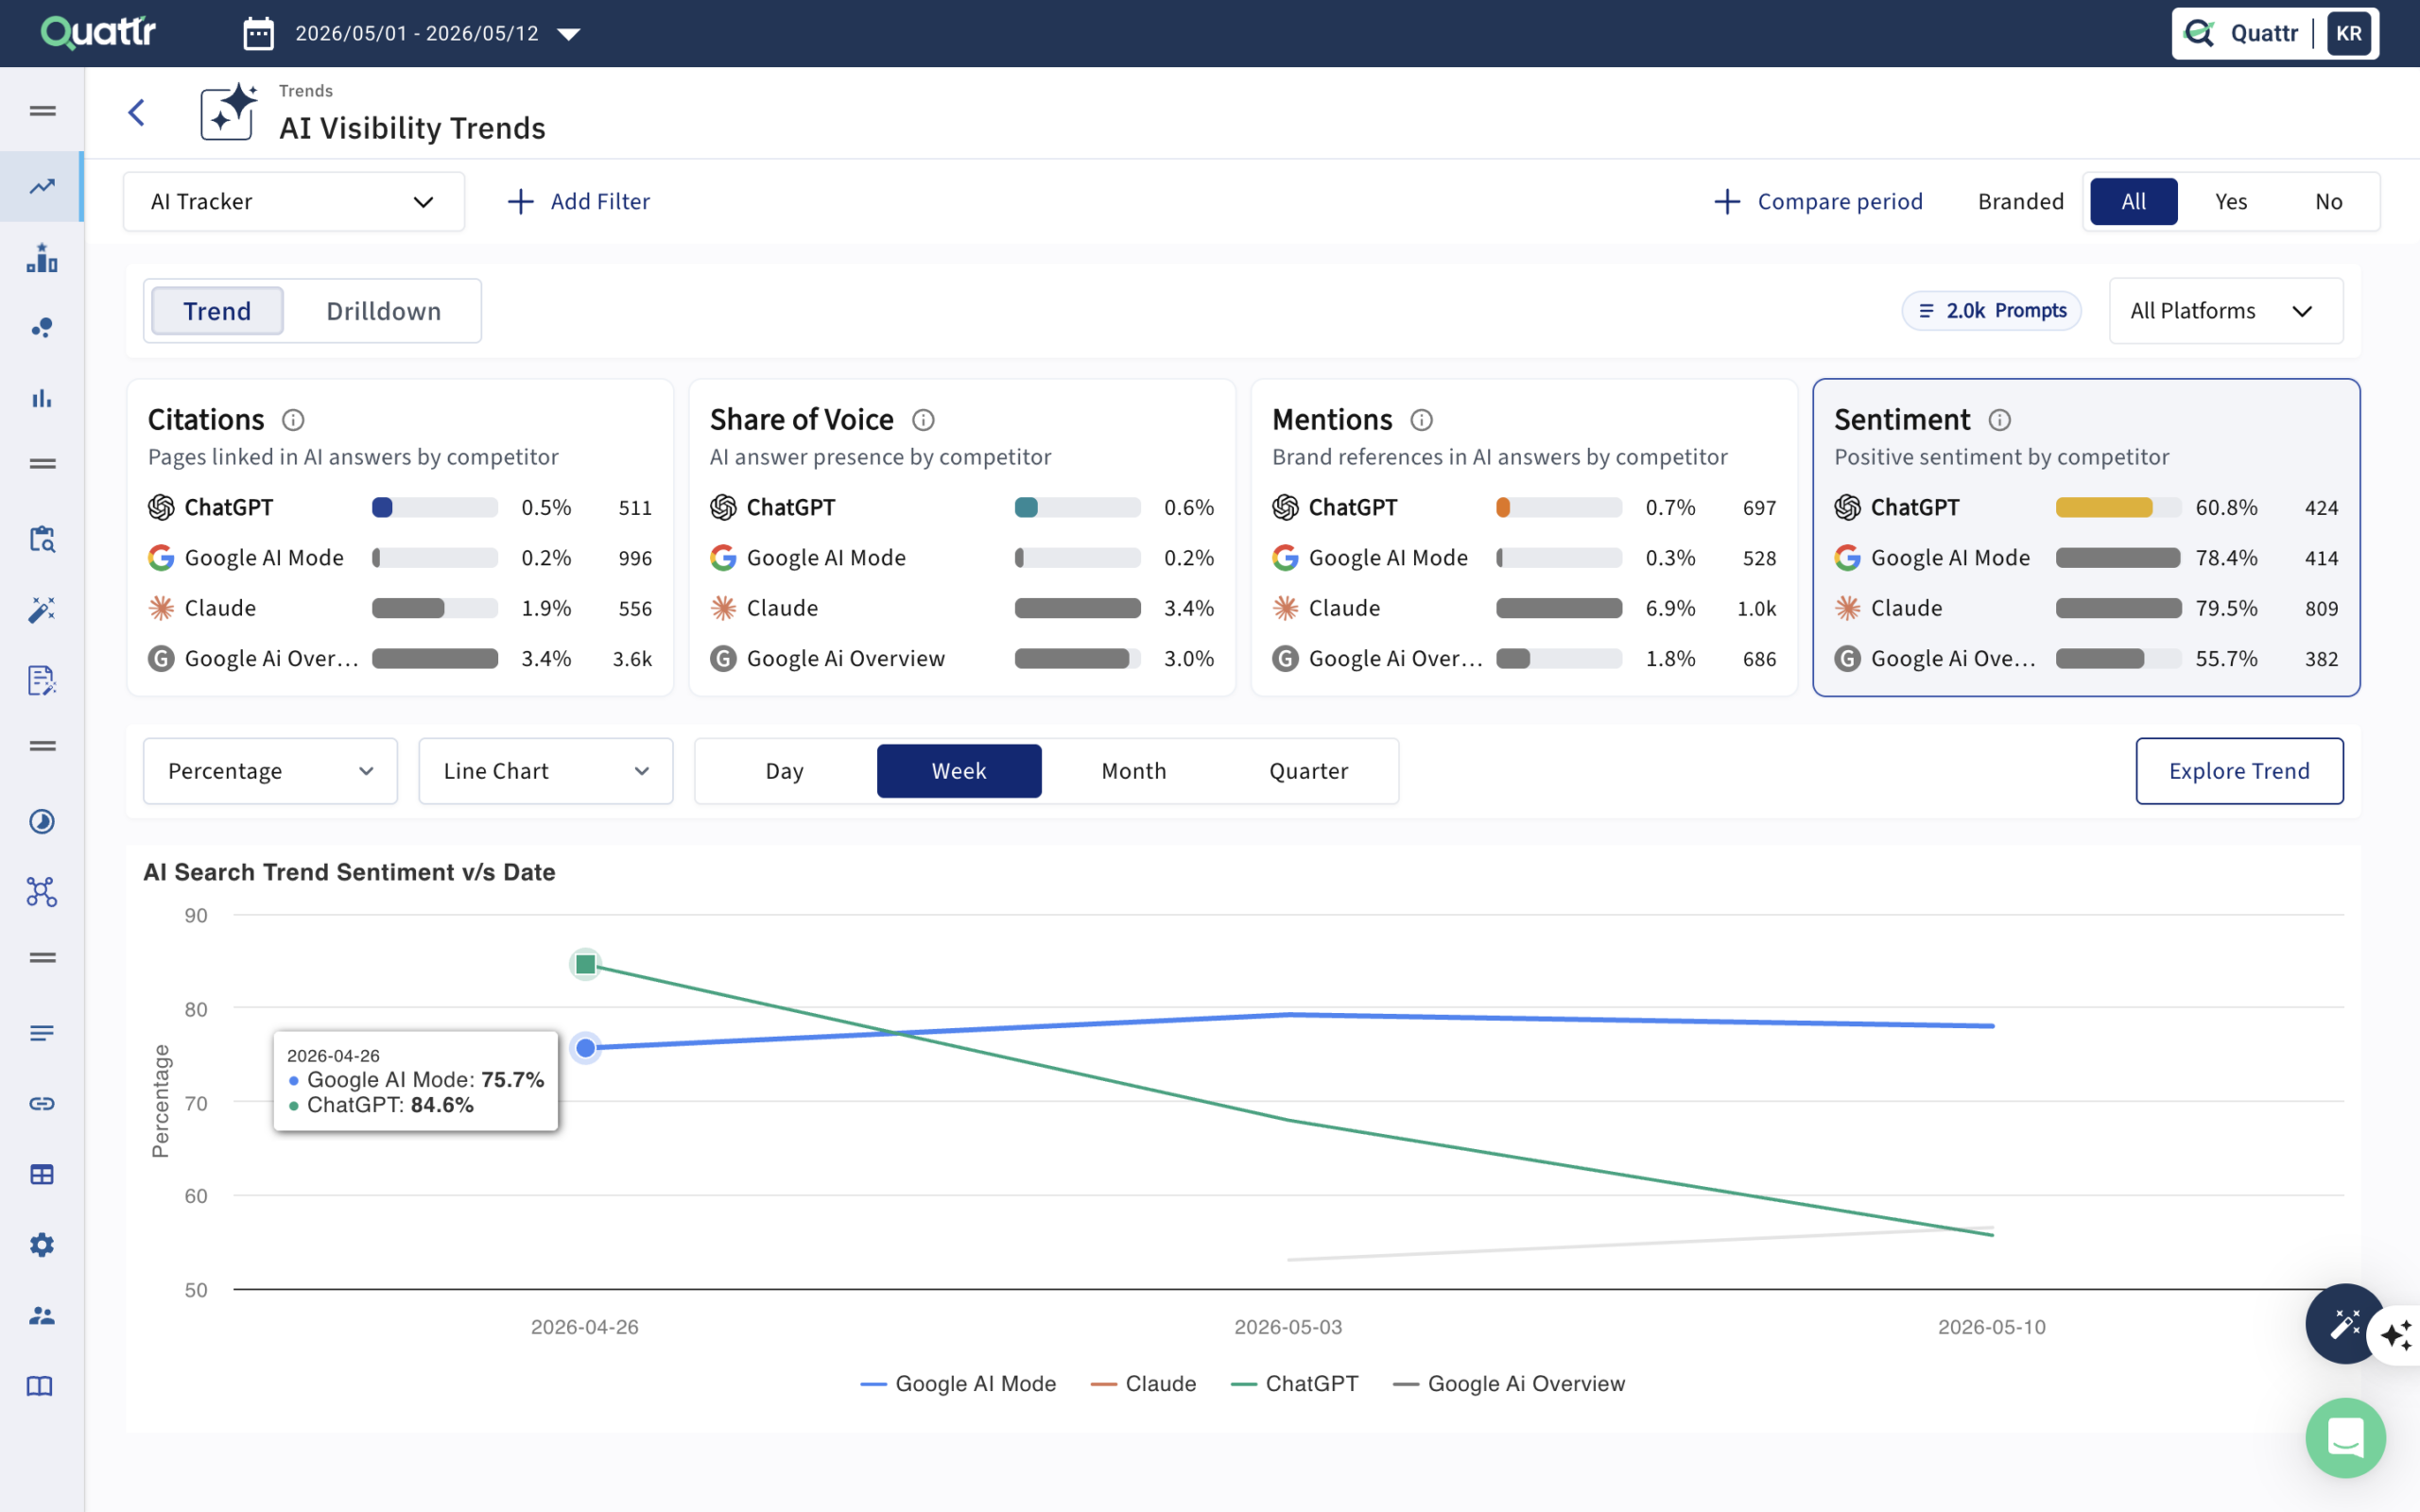Open the calendar date picker icon
The image size is (2420, 1512).
tap(258, 34)
